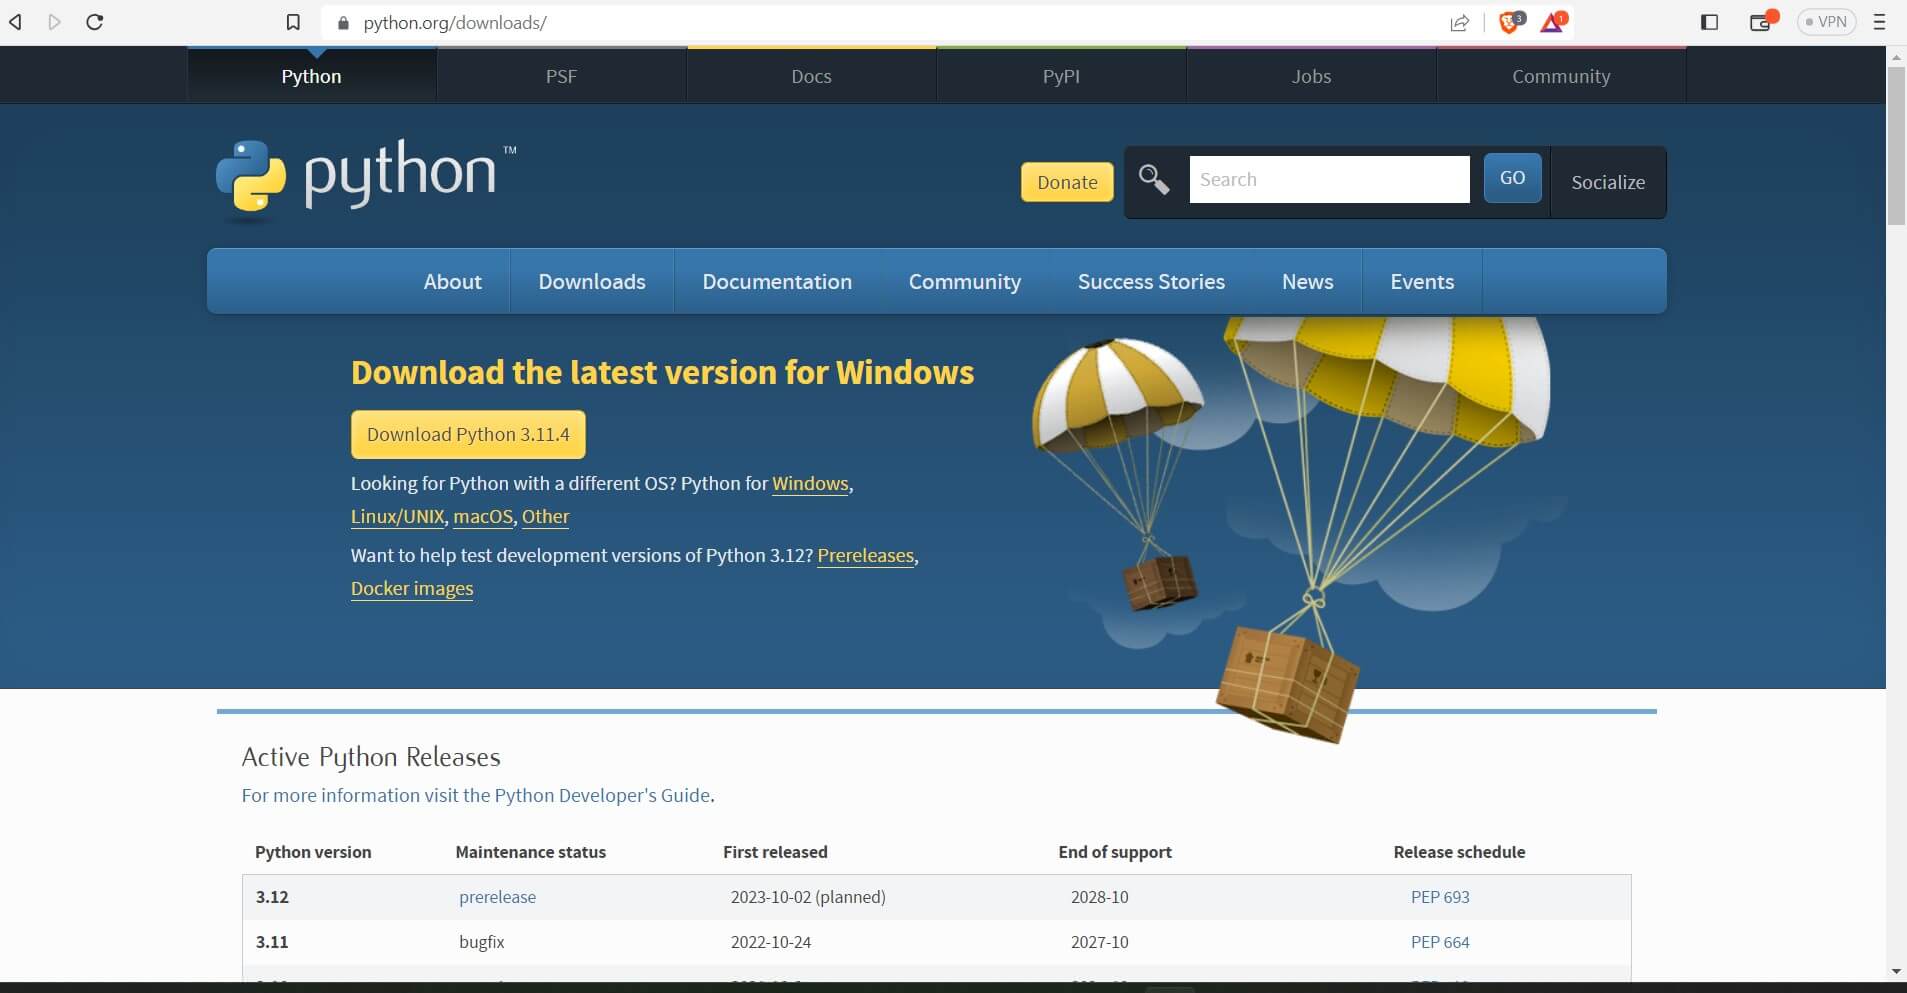The width and height of the screenshot is (1907, 993).
Task: Enable the Brave VPN
Action: pyautogui.click(x=1827, y=21)
